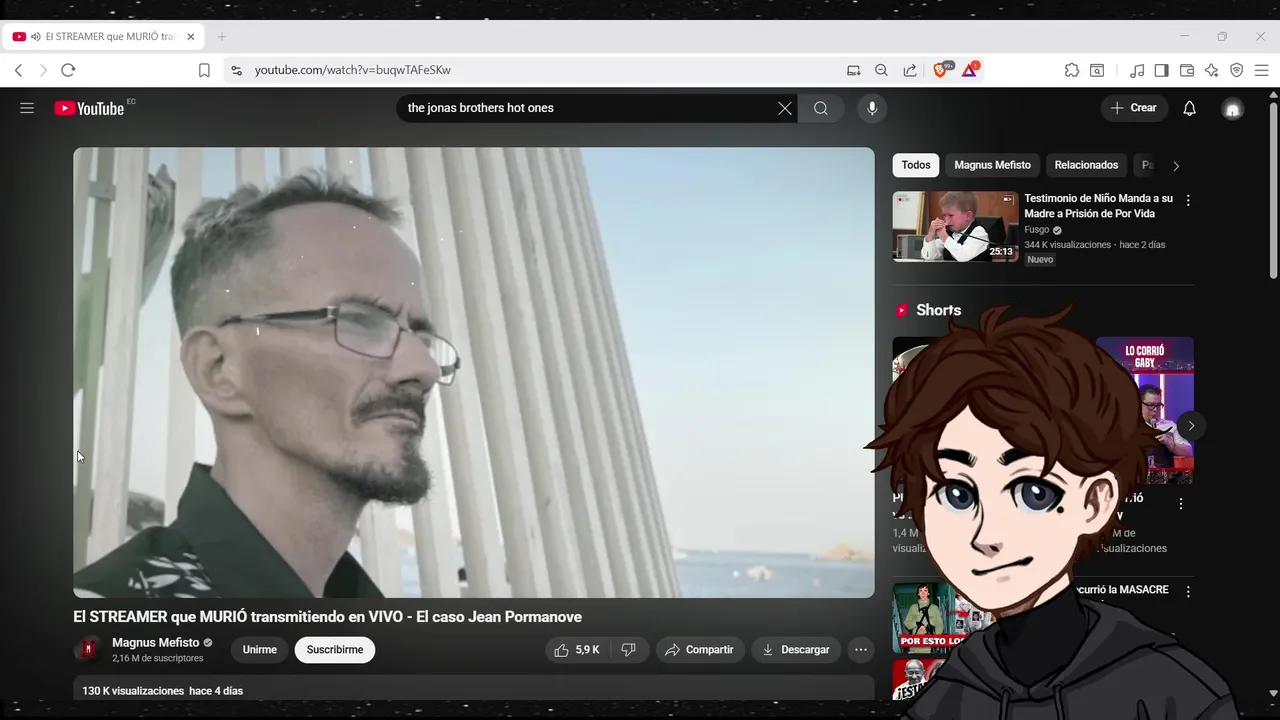
Task: Toggle the browser sidebar panel
Action: pyautogui.click(x=1161, y=70)
